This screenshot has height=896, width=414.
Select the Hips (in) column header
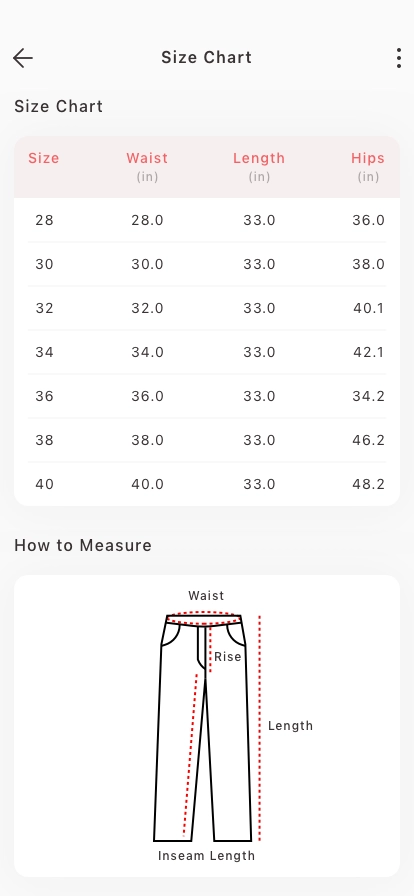pyautogui.click(x=368, y=166)
